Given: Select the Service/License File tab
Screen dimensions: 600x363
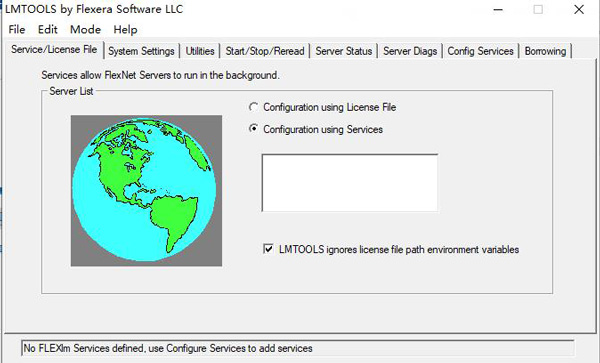Looking at the screenshot, I should [54, 49].
